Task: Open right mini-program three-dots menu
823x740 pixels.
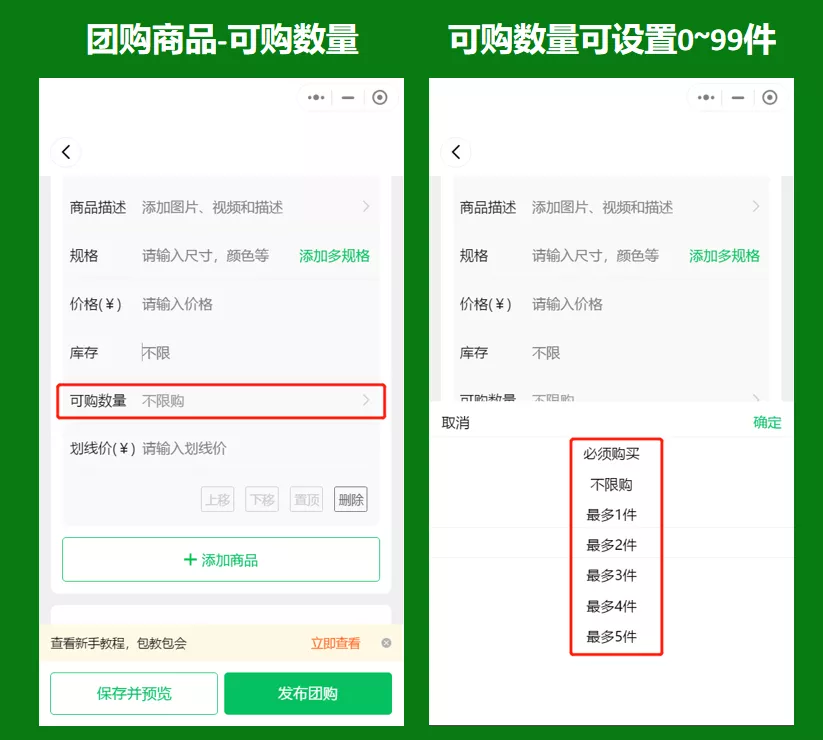Action: (706, 98)
